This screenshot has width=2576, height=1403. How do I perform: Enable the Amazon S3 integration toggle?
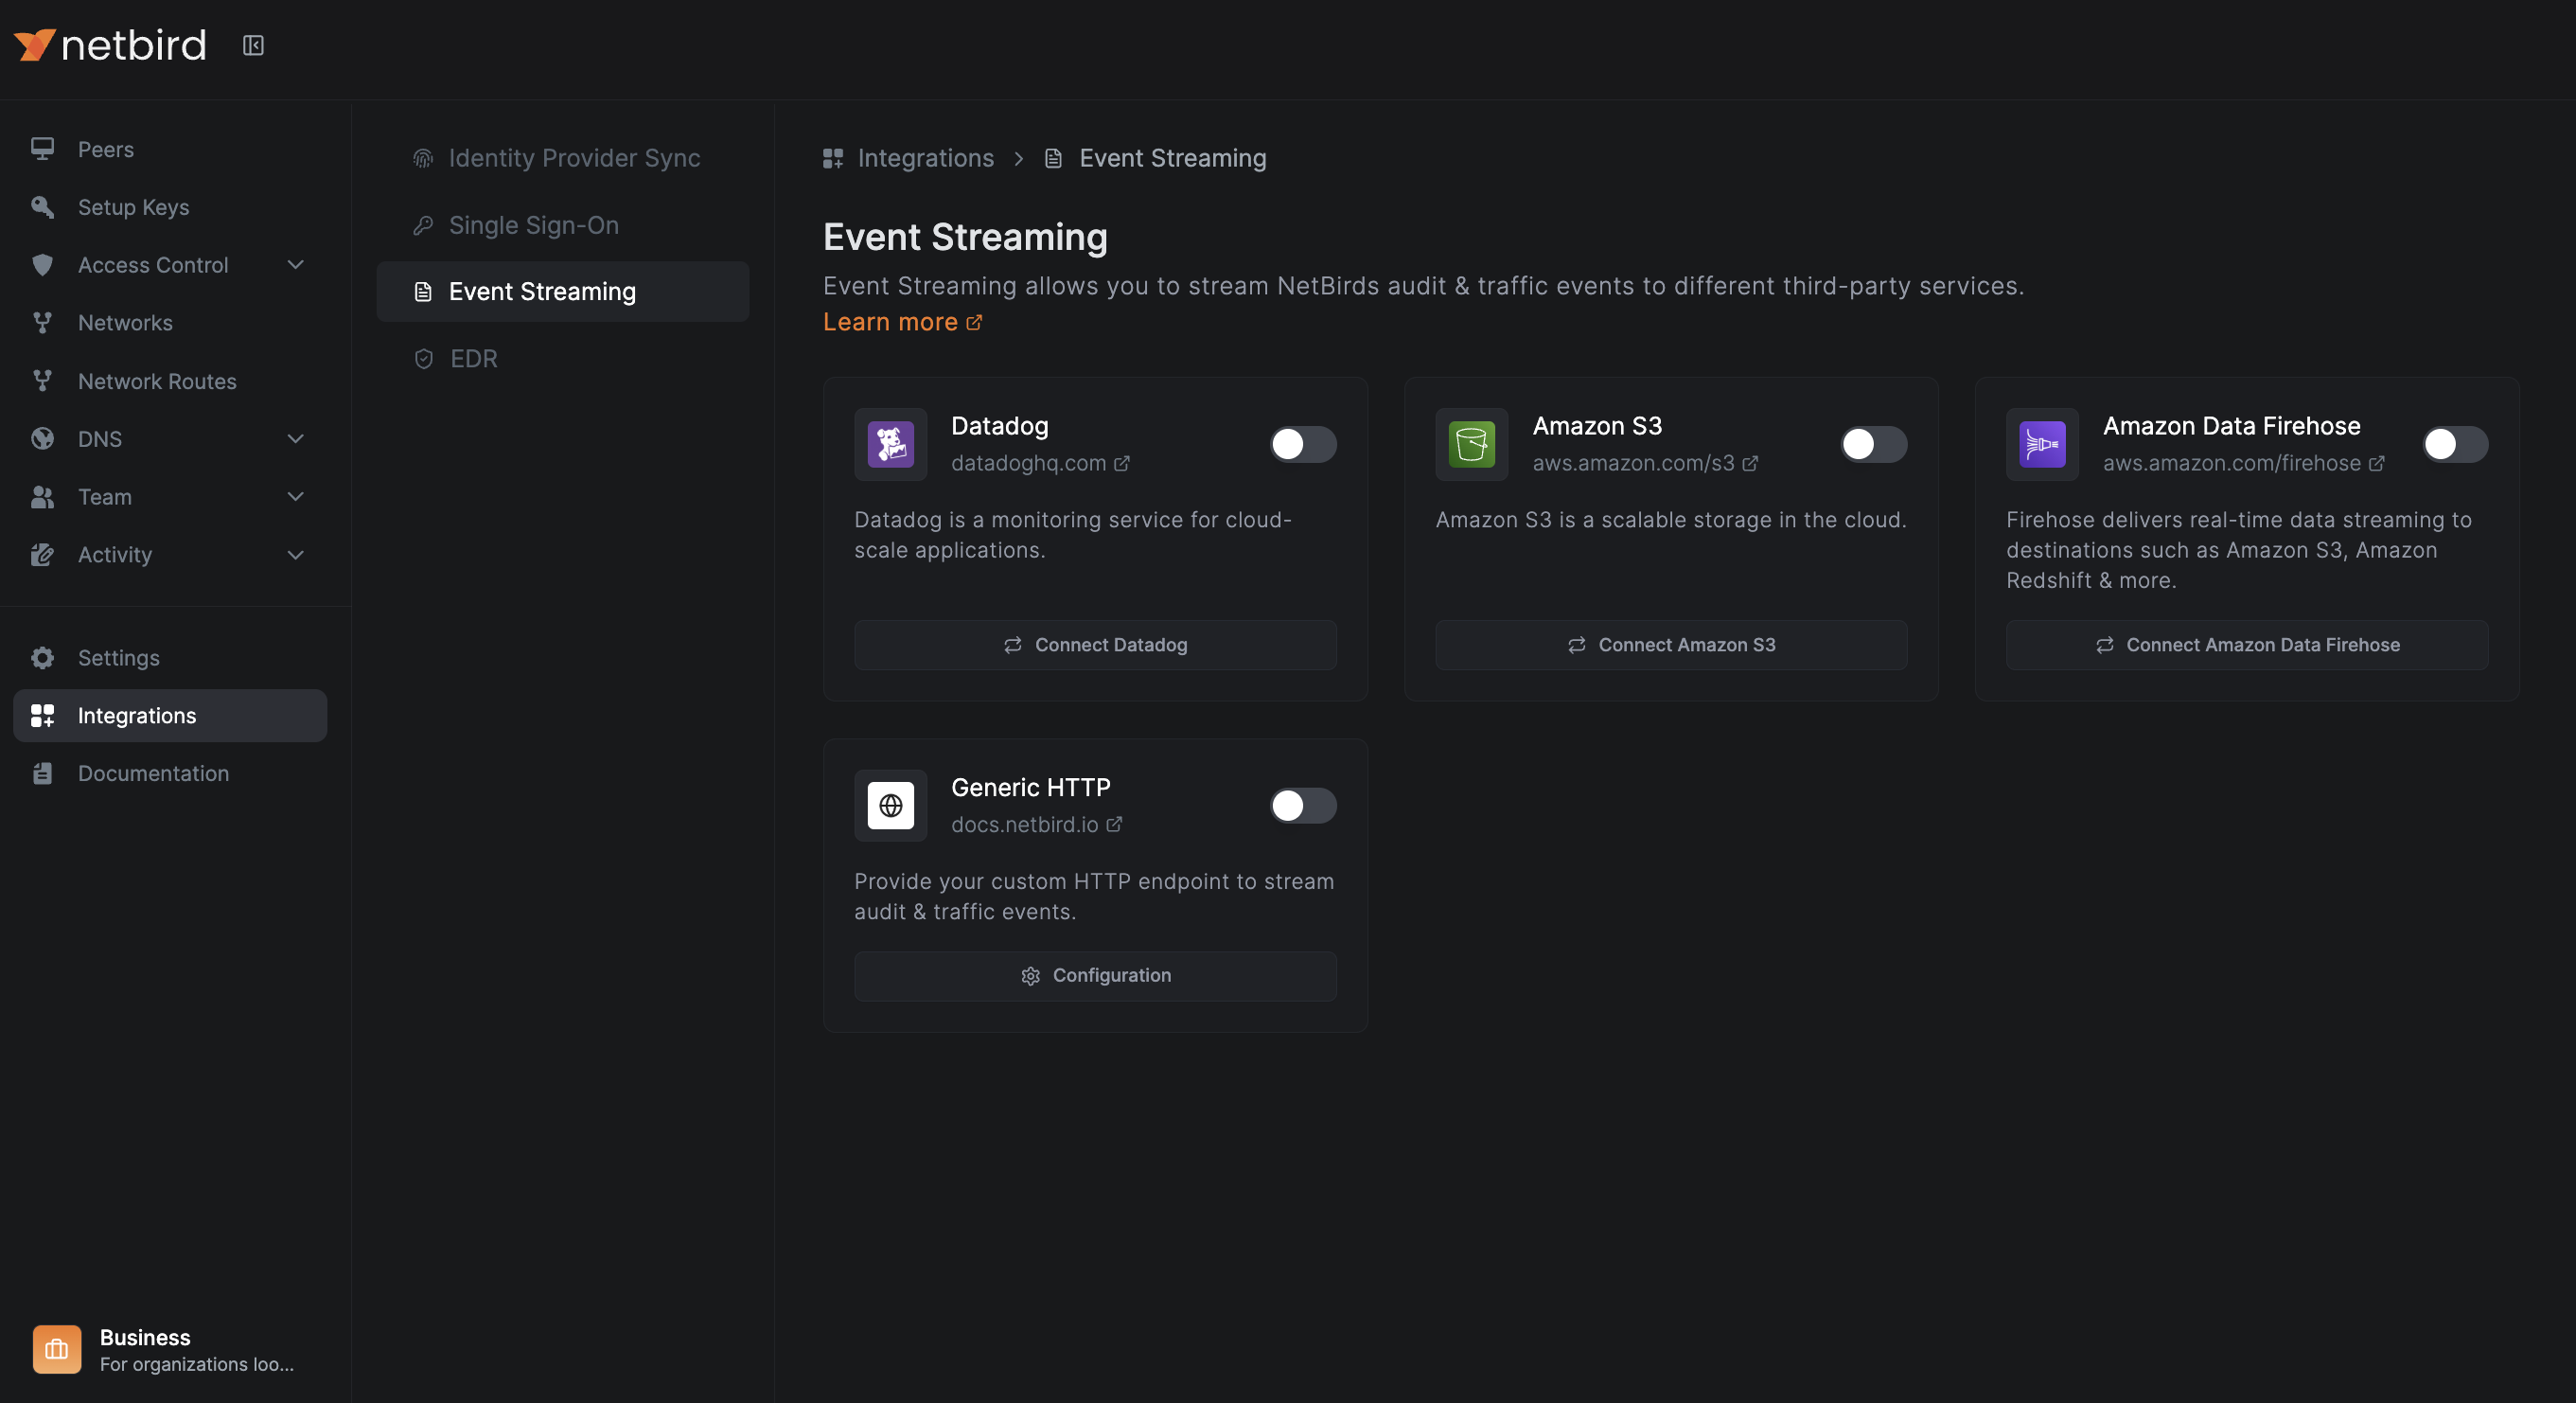coord(1872,444)
